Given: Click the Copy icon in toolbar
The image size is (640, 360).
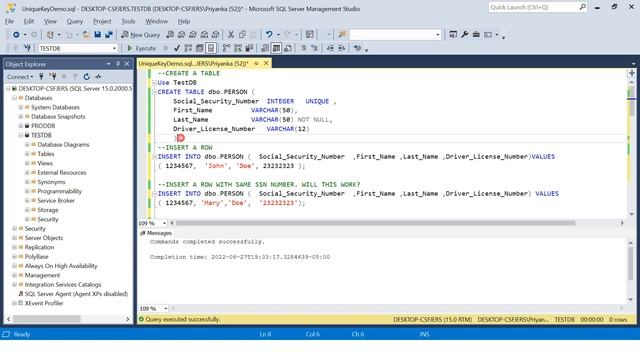Looking at the screenshot, I should 242,35.
